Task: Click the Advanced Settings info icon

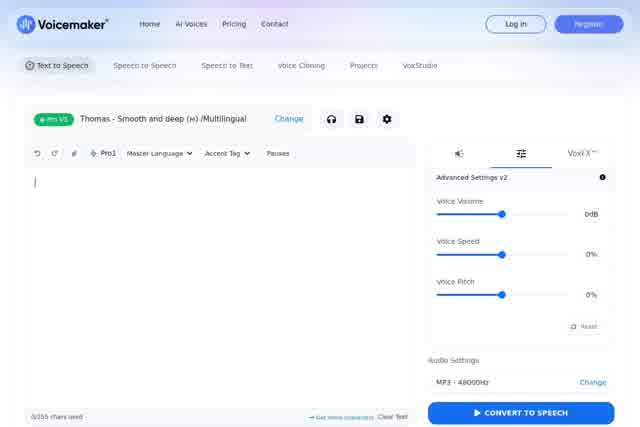Action: (602, 177)
